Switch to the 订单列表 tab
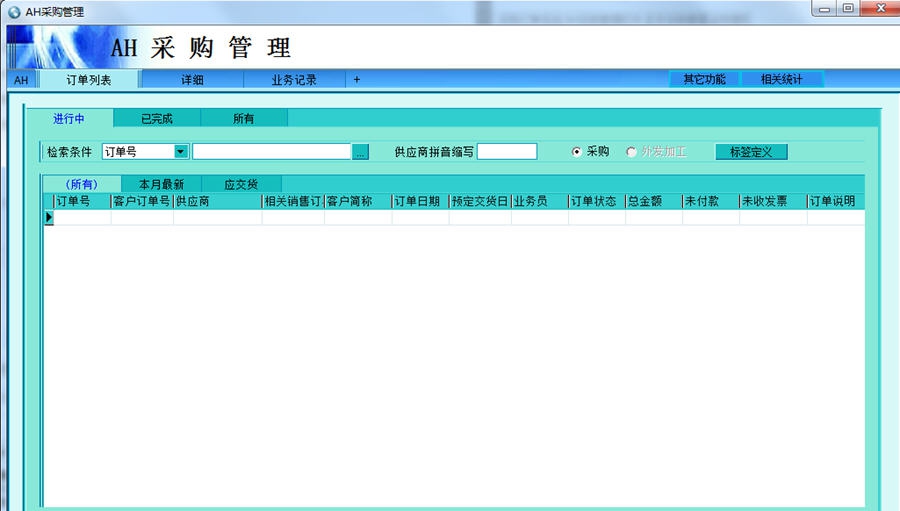This screenshot has height=511, width=900. coord(88,80)
